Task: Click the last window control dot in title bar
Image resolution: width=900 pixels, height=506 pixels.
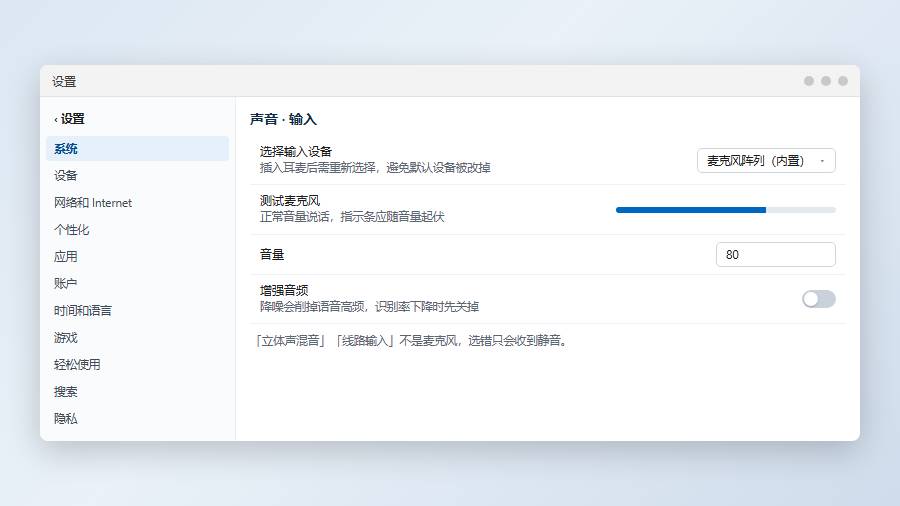Action: pyautogui.click(x=843, y=81)
